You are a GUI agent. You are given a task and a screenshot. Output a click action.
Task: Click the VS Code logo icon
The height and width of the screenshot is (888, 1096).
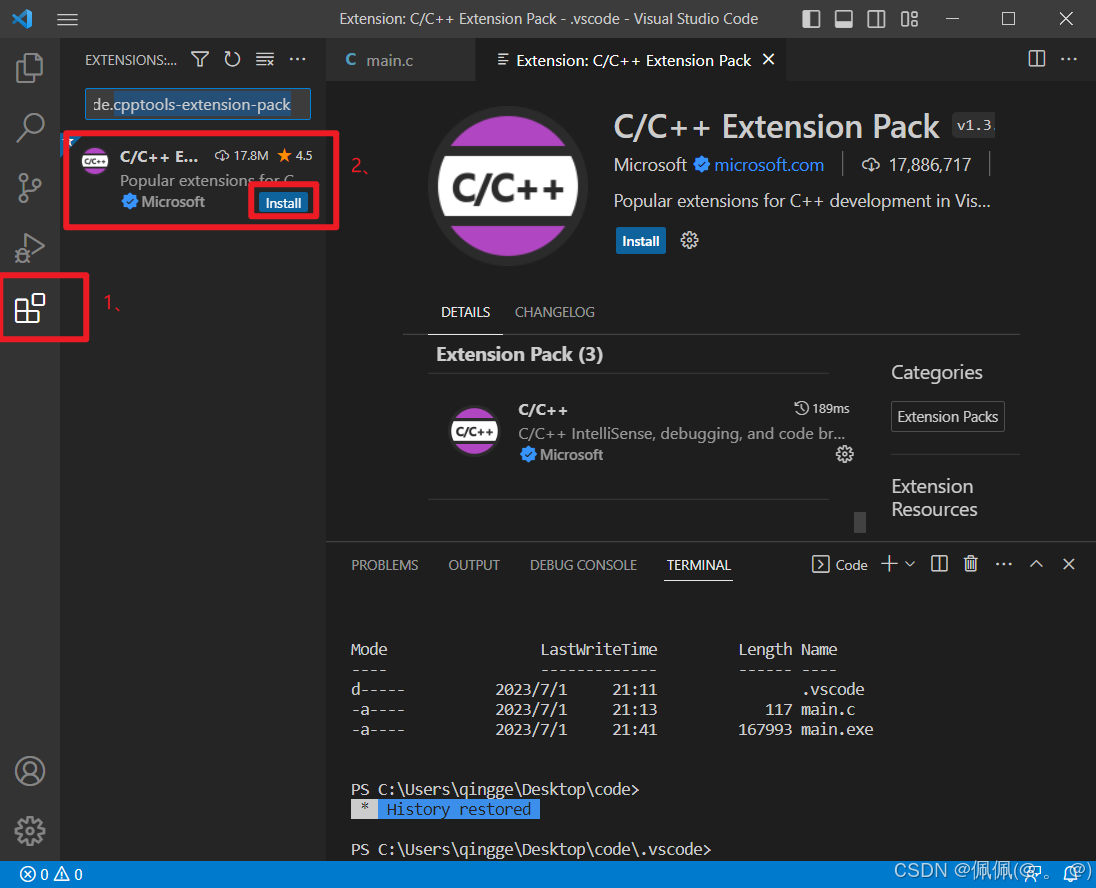click(22, 19)
